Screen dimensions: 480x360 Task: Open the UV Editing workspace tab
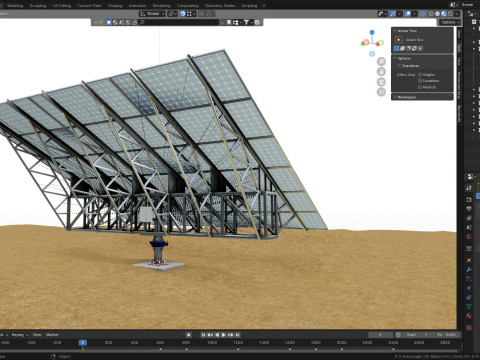[62, 6]
